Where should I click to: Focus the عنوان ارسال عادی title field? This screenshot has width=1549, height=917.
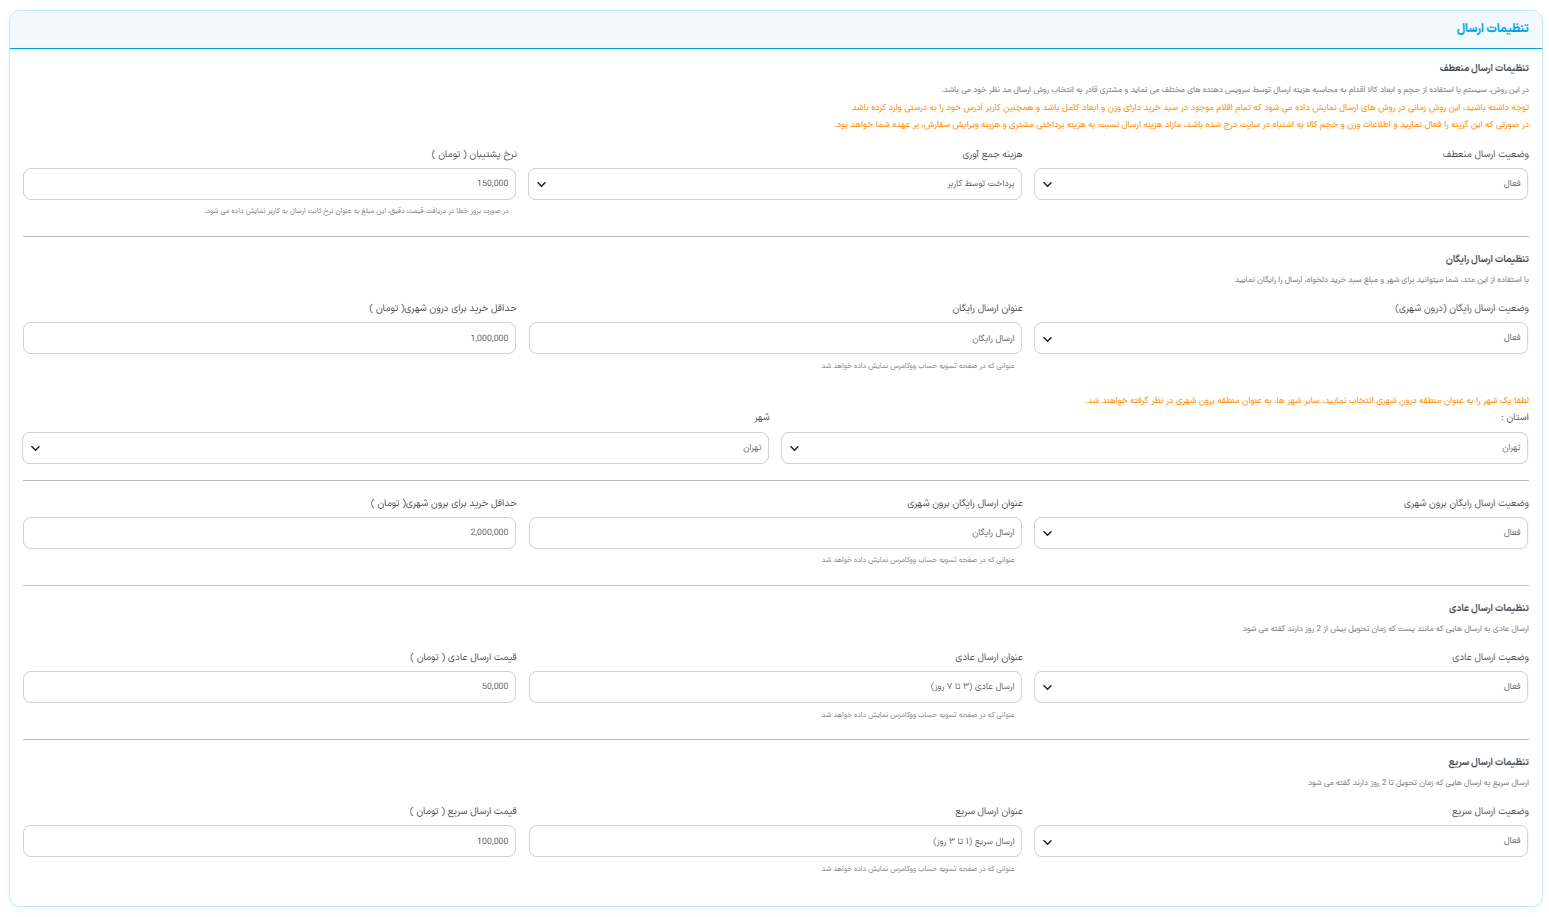(x=775, y=687)
